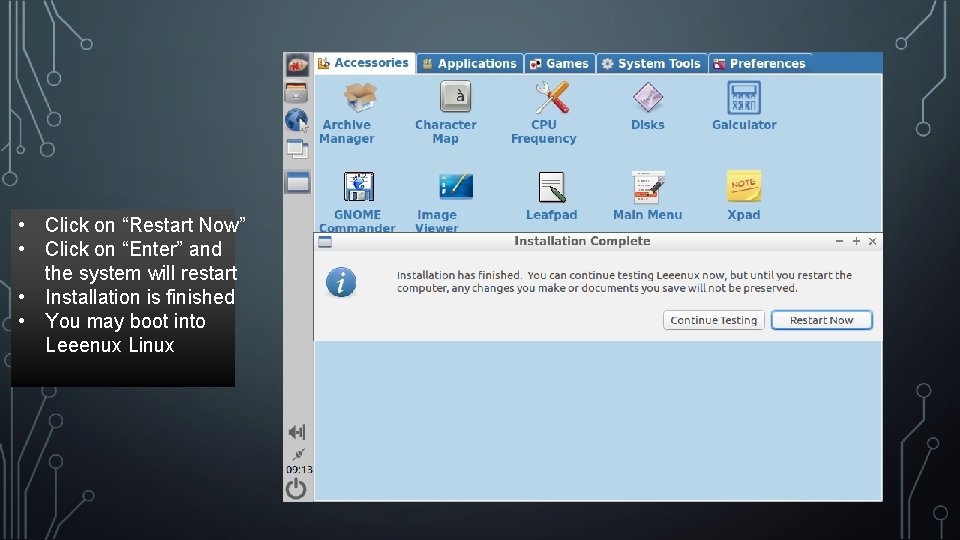
Task: Launch Image Viewer
Action: (x=448, y=201)
